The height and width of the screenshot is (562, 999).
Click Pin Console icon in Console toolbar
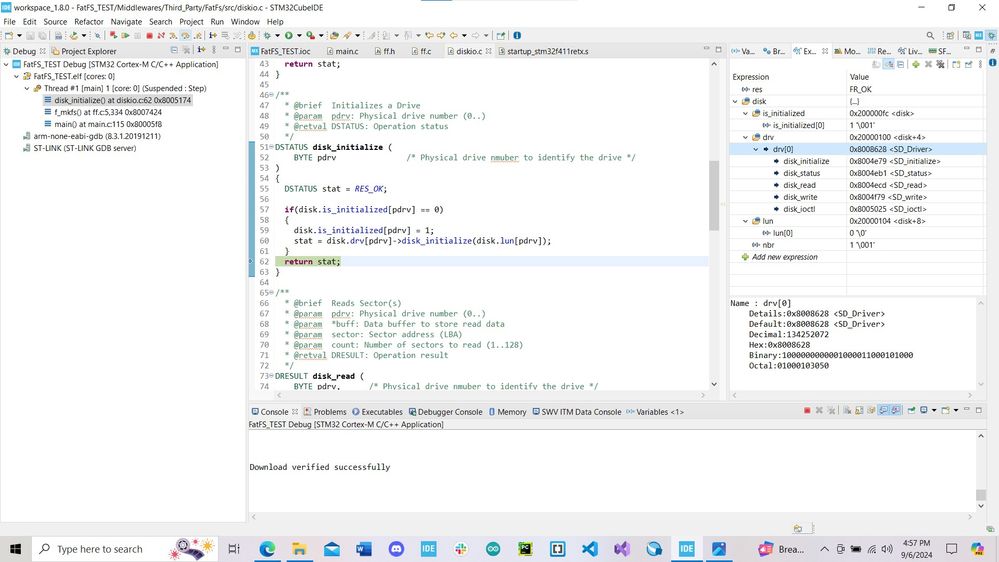pyautogui.click(x=911, y=410)
